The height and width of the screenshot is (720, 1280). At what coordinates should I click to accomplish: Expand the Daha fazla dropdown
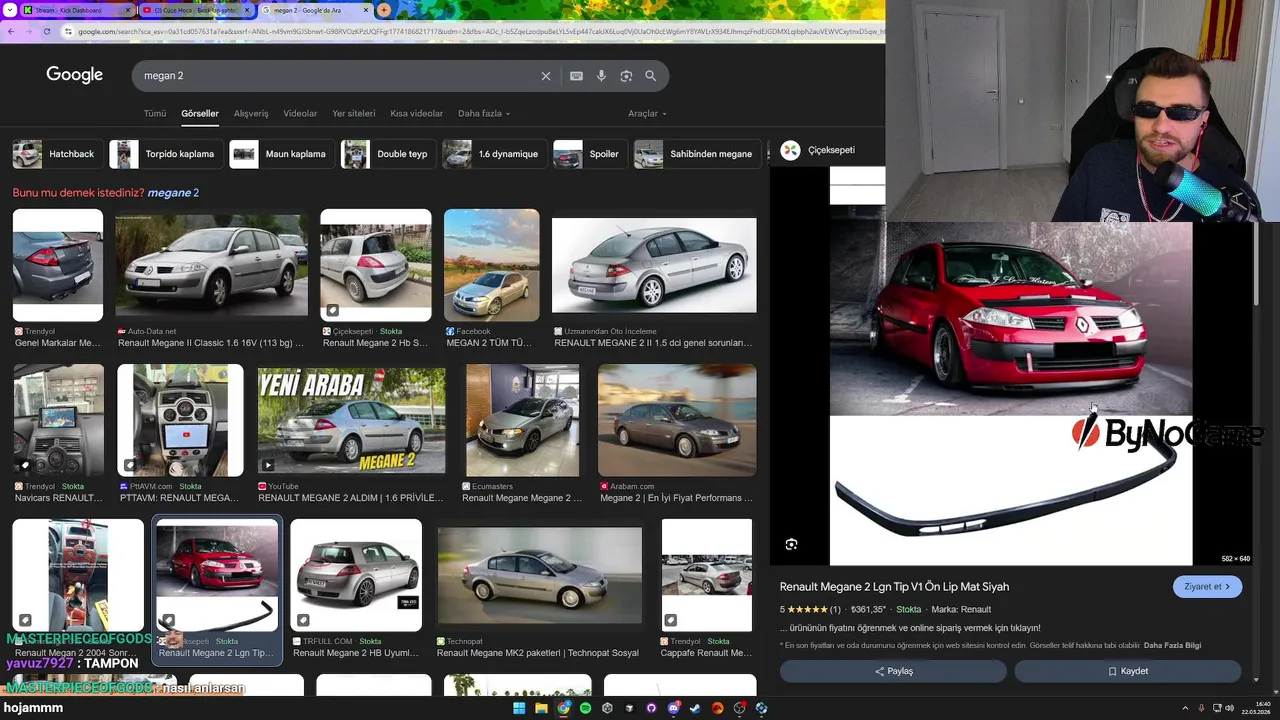click(x=484, y=113)
